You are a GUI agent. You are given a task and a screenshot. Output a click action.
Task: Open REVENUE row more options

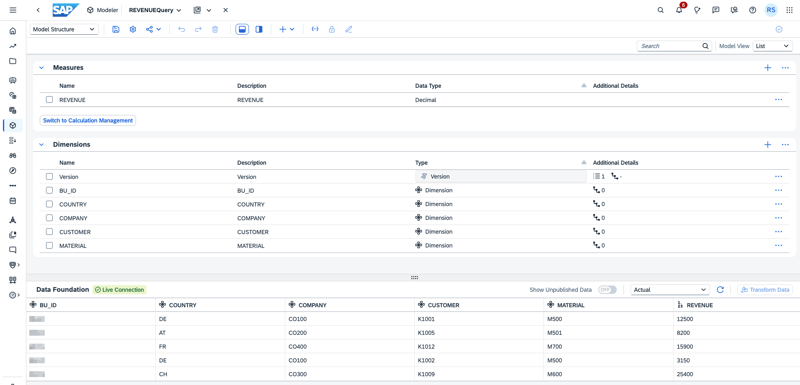pos(779,100)
